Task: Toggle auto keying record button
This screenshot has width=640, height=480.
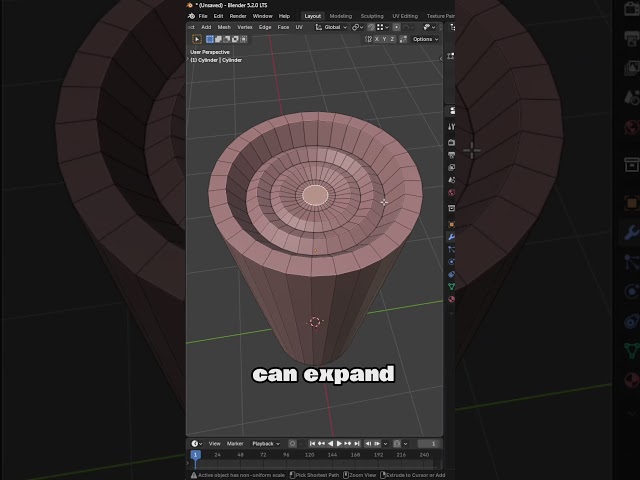Action: [293, 444]
